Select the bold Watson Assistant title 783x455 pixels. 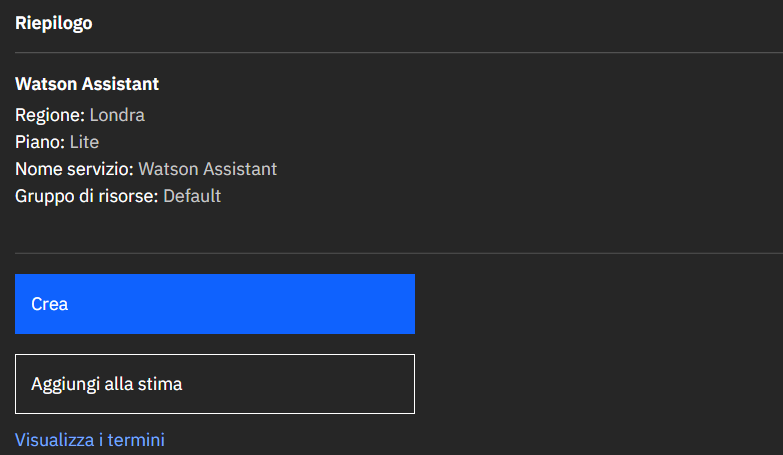point(87,84)
